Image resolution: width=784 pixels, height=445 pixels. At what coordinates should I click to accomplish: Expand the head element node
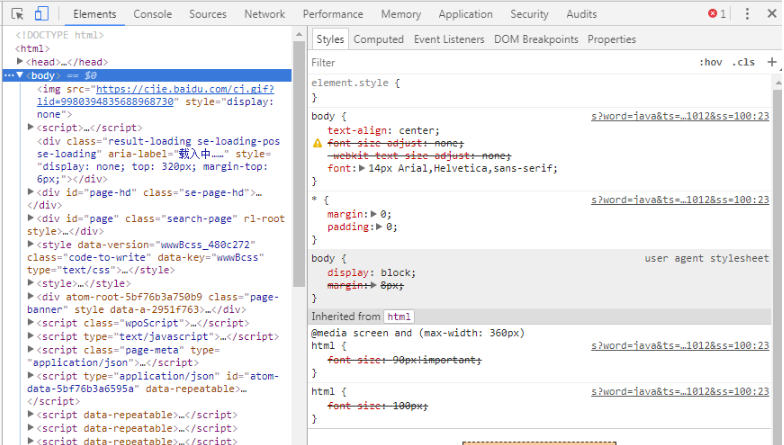click(20, 62)
